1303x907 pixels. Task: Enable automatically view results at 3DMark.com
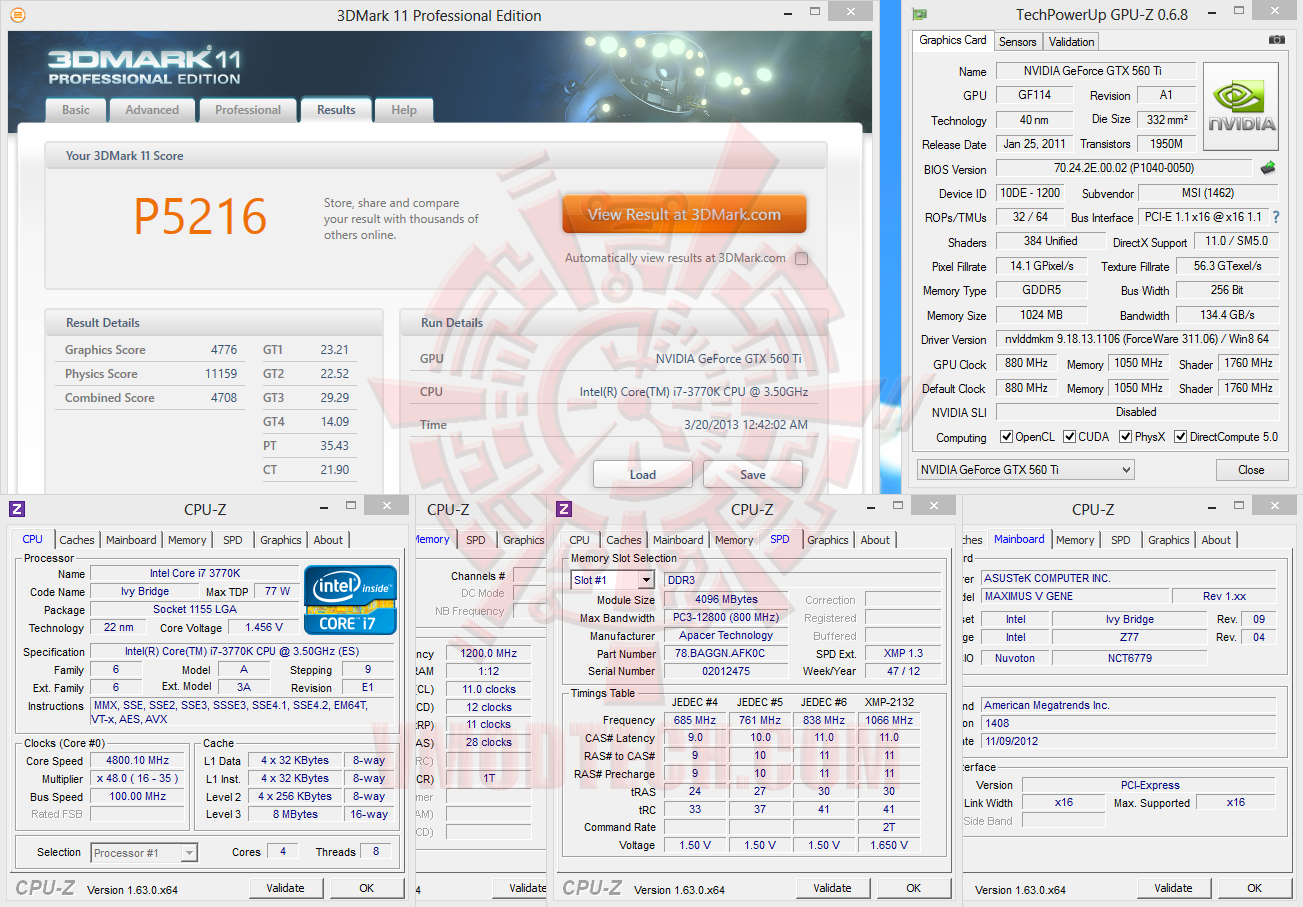pos(801,258)
